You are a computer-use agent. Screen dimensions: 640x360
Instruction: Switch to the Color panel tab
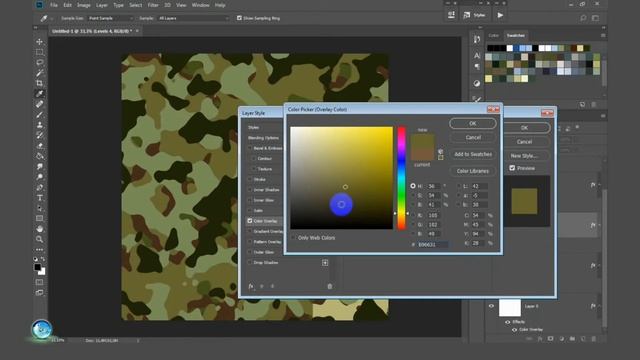pyautogui.click(x=494, y=36)
